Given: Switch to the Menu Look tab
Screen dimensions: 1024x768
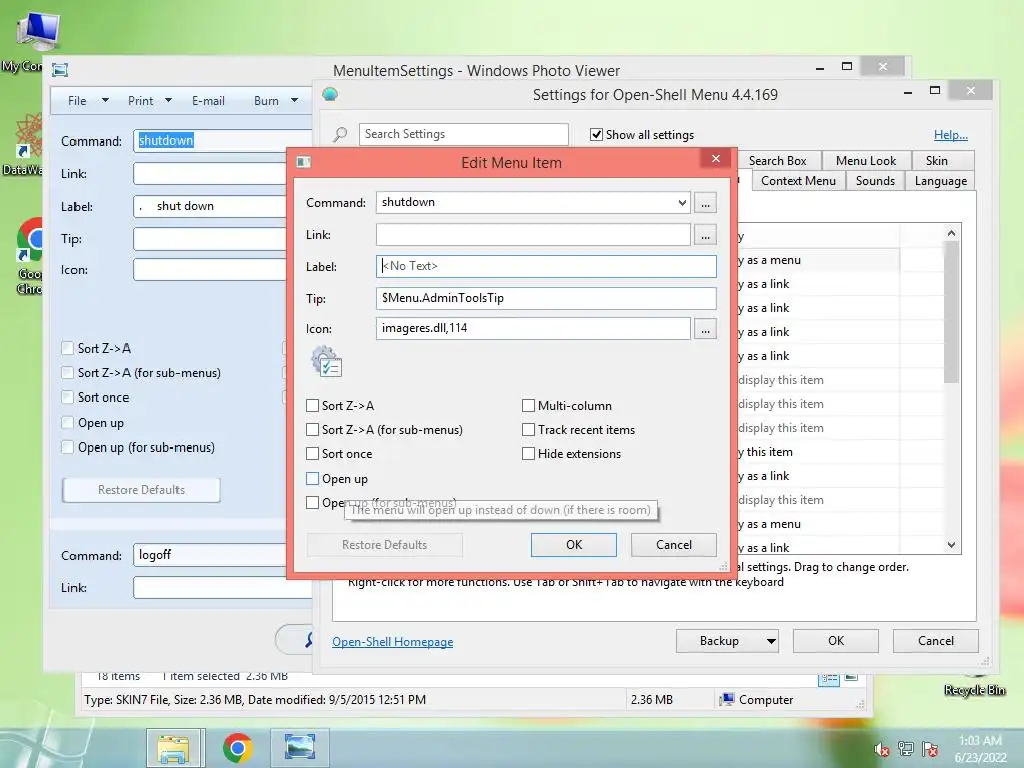Looking at the screenshot, I should tap(865, 161).
